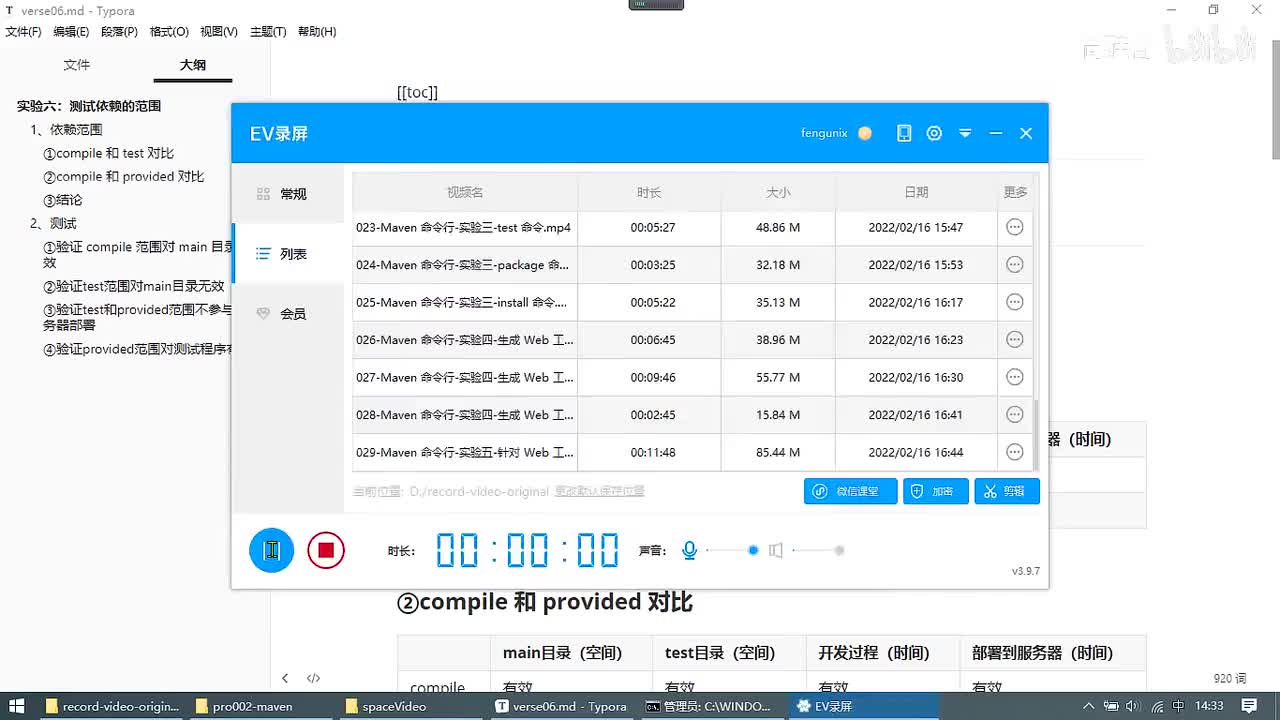Open EV录屏 settings gear
The image size is (1280, 720).
[x=934, y=133]
